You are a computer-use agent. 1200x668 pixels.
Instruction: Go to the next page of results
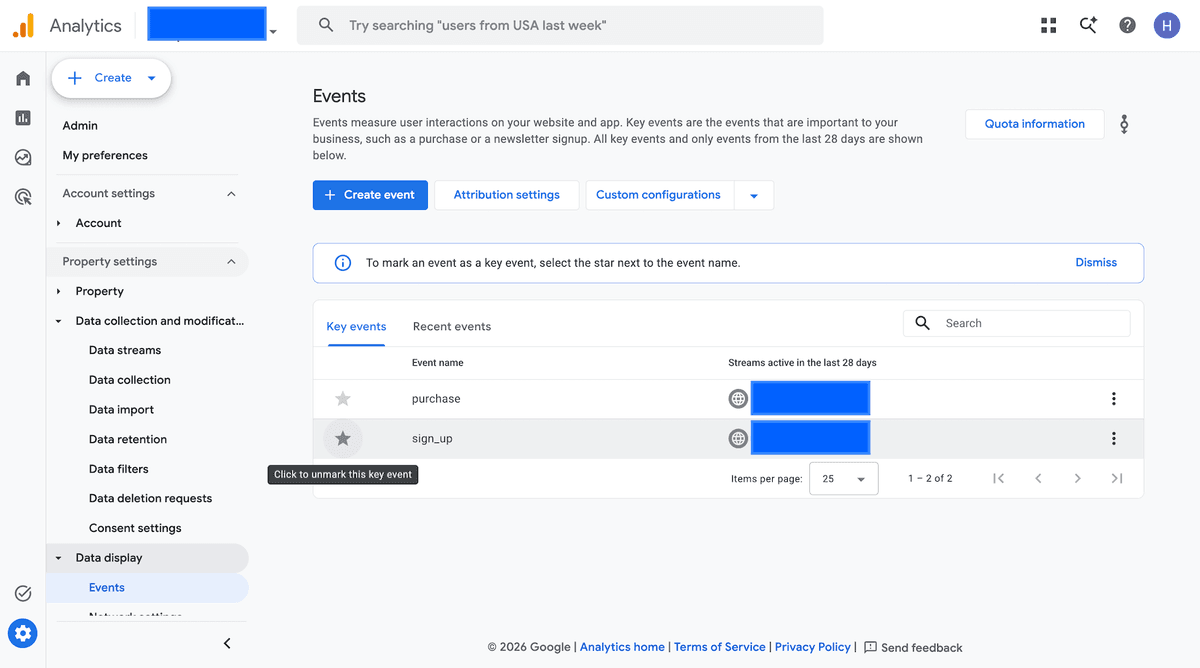tap(1077, 478)
